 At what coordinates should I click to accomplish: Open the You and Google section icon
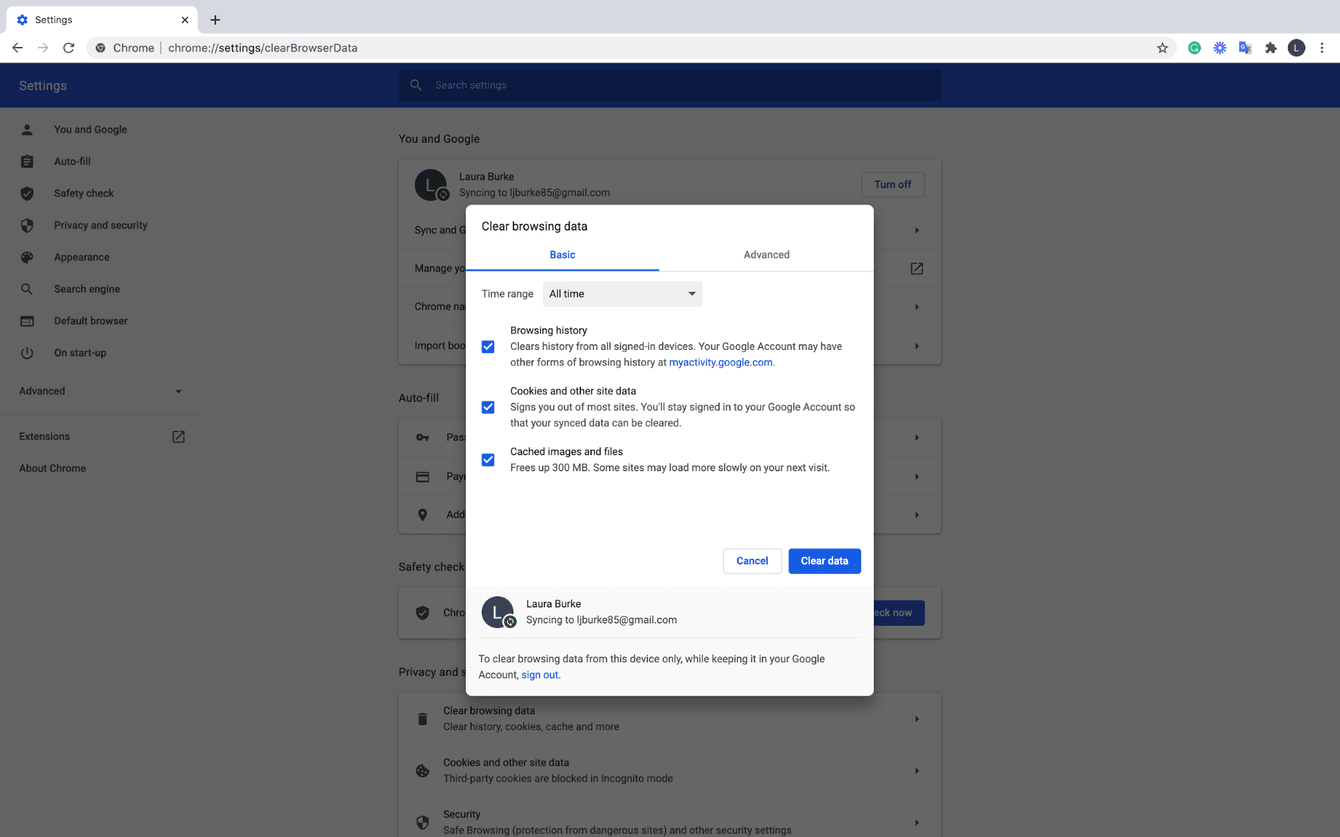(x=27, y=129)
